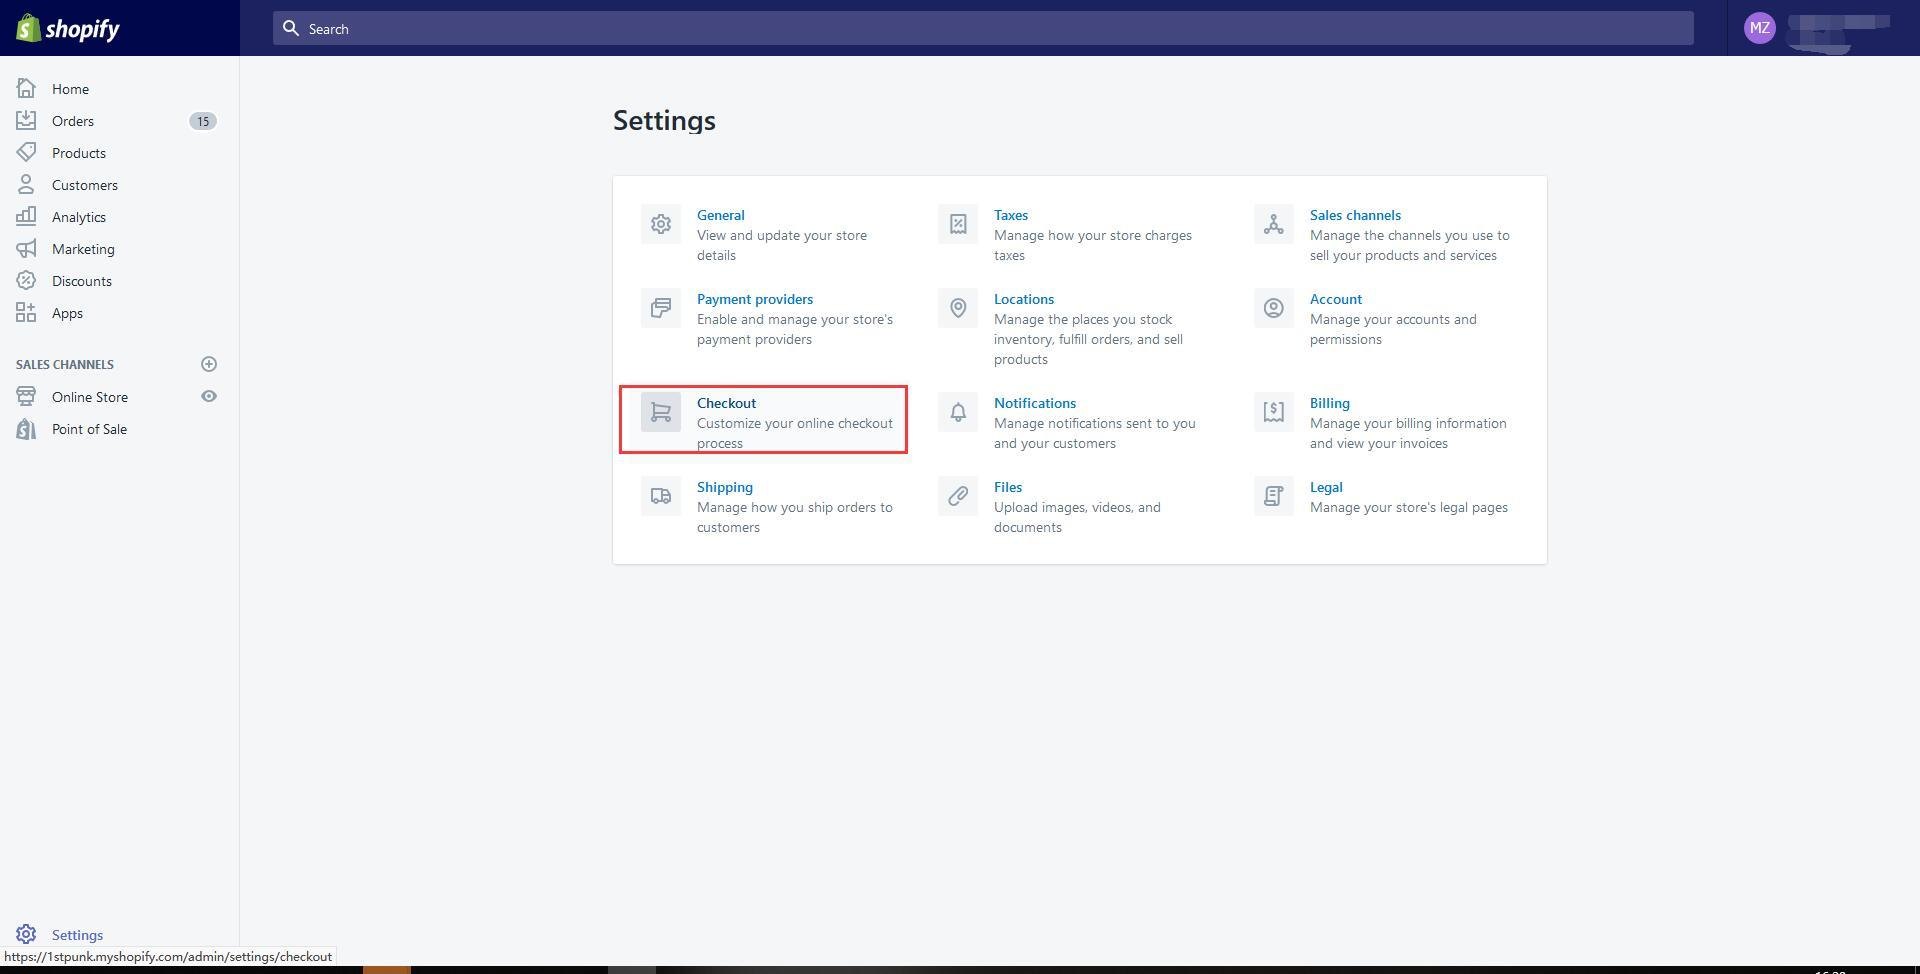Click into the Search field
The height and width of the screenshot is (974, 1920).
(x=983, y=28)
